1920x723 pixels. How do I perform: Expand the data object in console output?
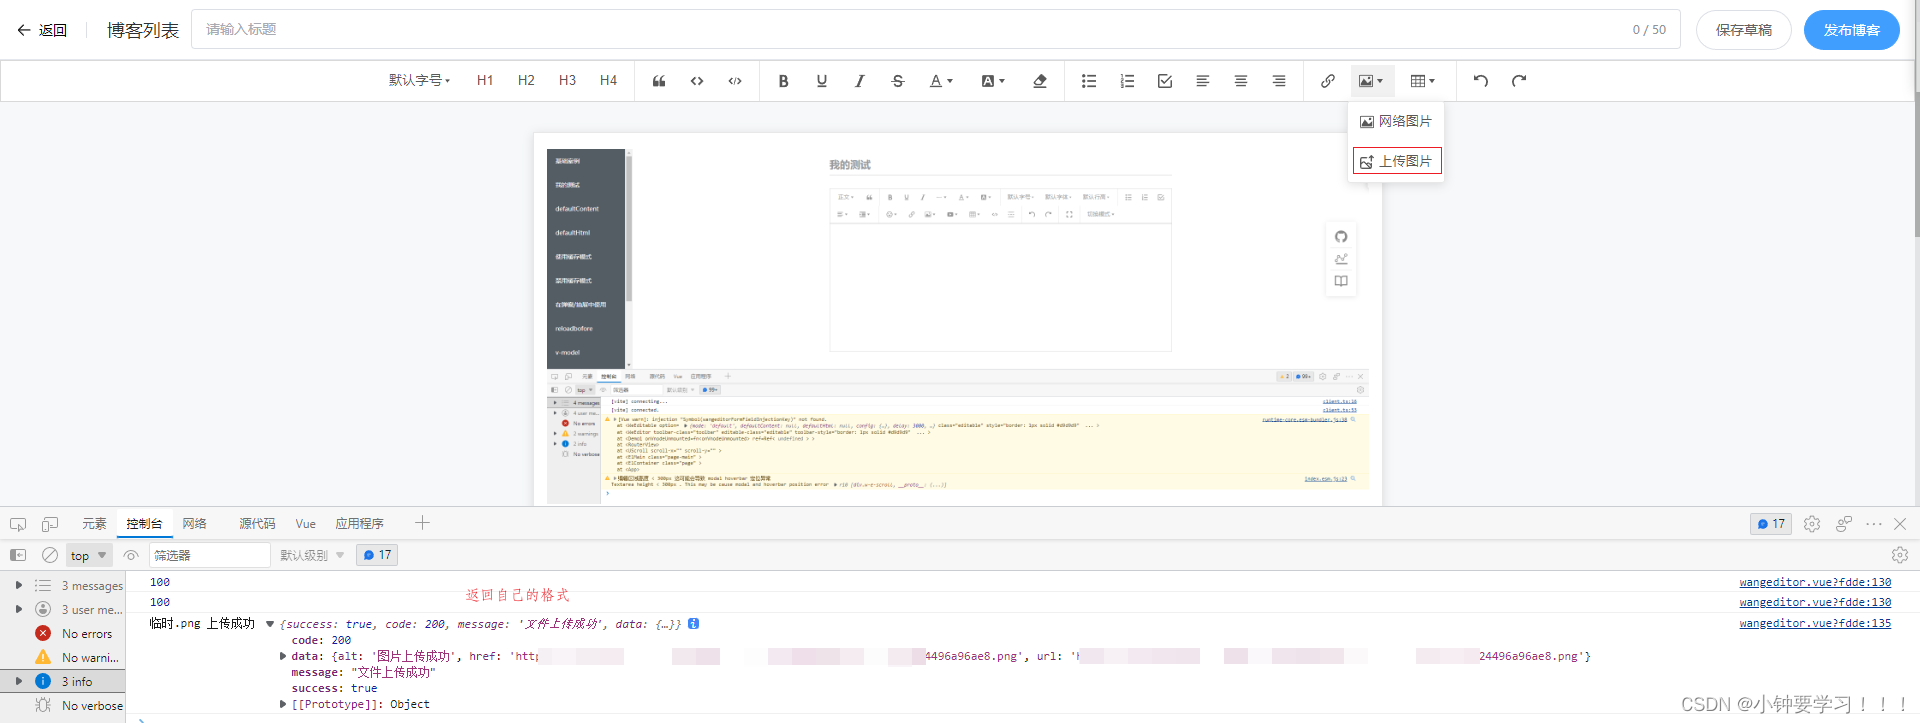283,656
